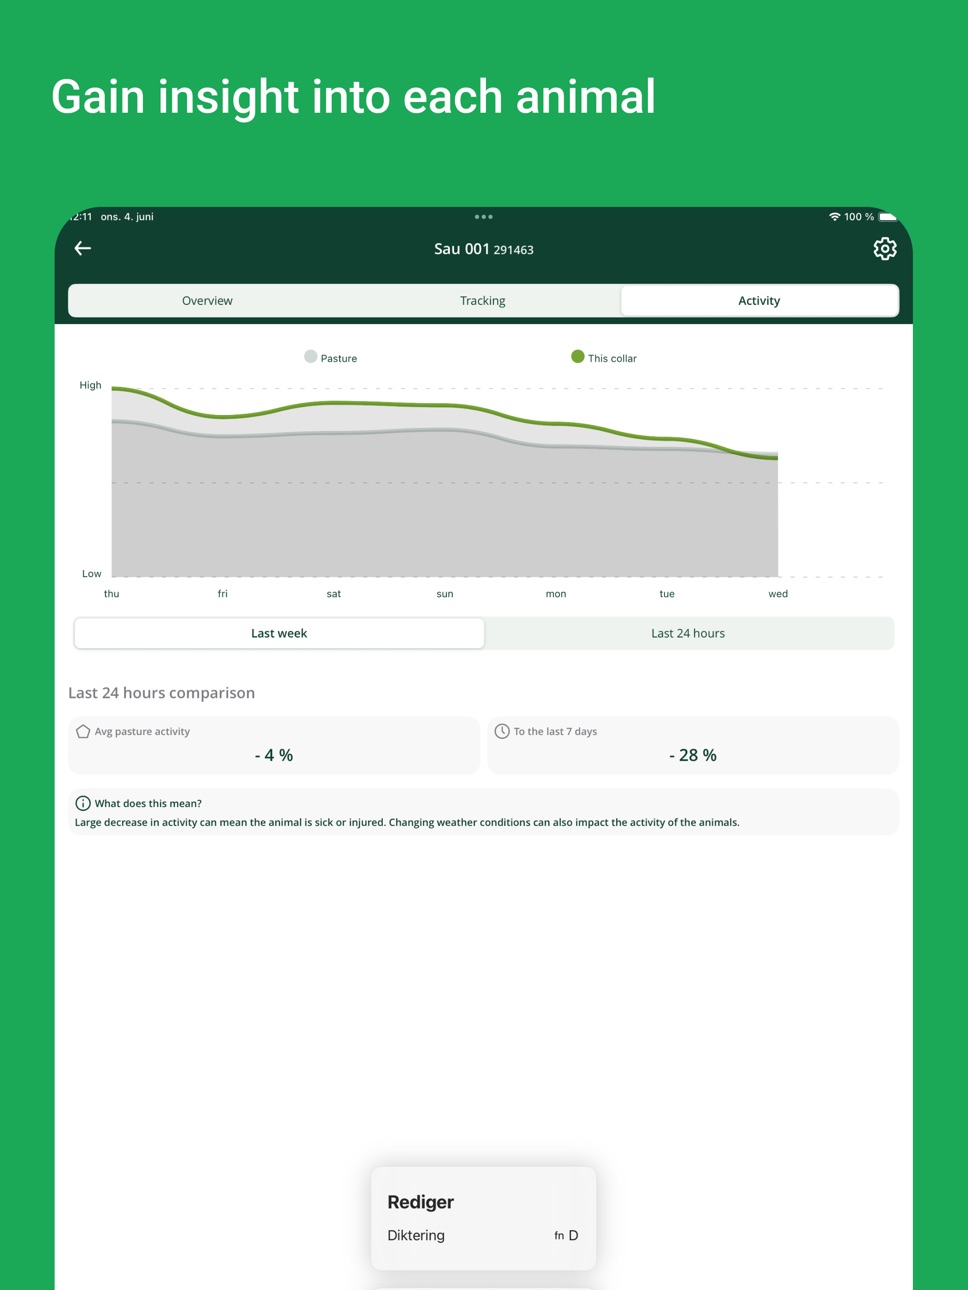Show the Last week chart range

(279, 633)
